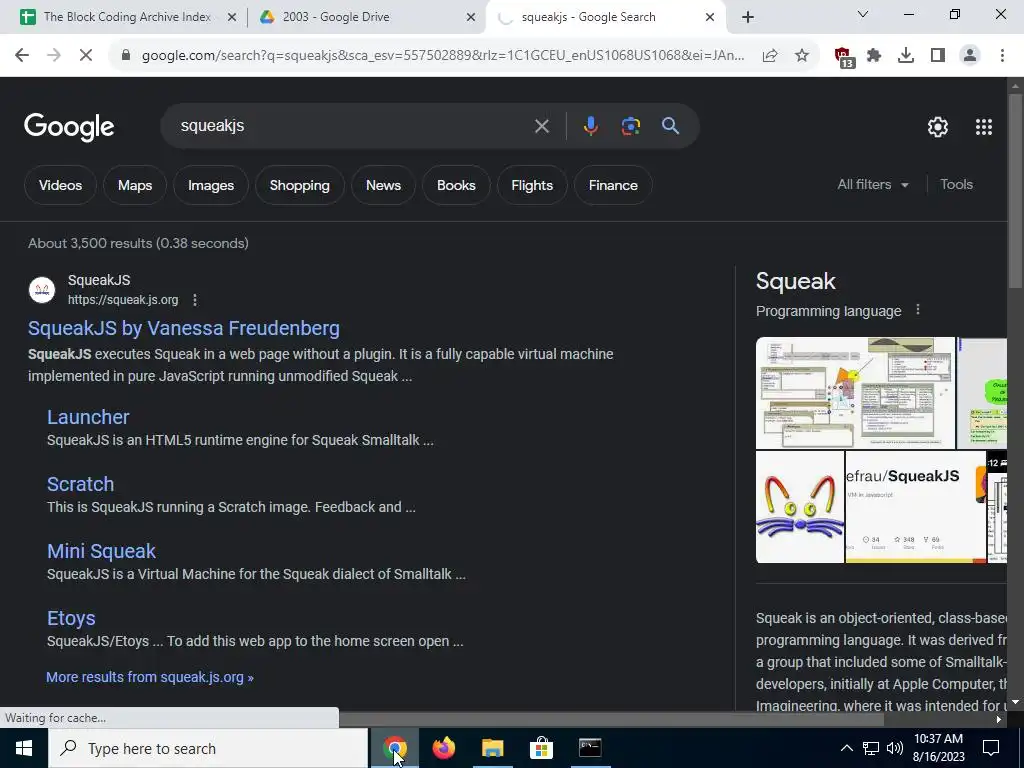Open the Chrome profile avatar
The height and width of the screenshot is (768, 1024).
970,56
